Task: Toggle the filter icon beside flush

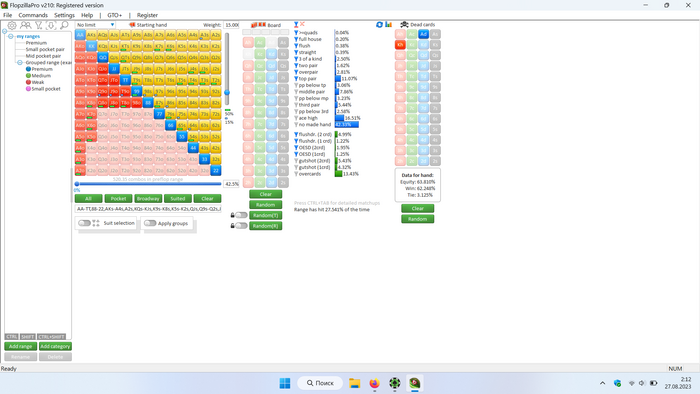Action: click(x=296, y=46)
